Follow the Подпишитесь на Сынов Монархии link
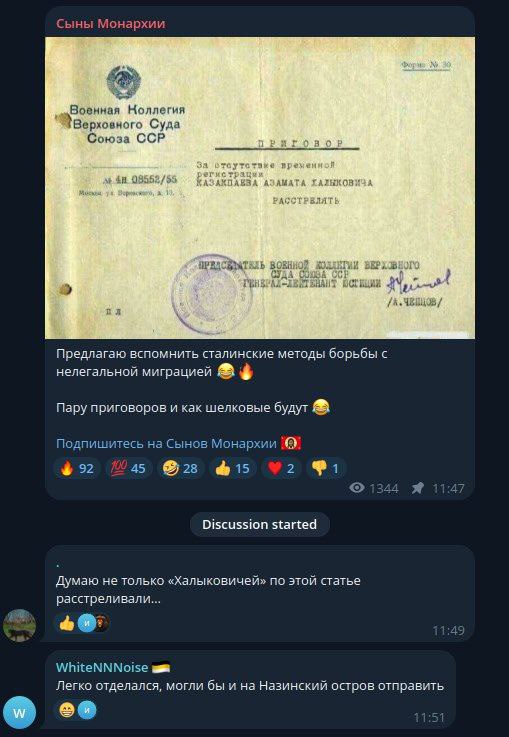This screenshot has width=509, height=737. [x=166, y=443]
